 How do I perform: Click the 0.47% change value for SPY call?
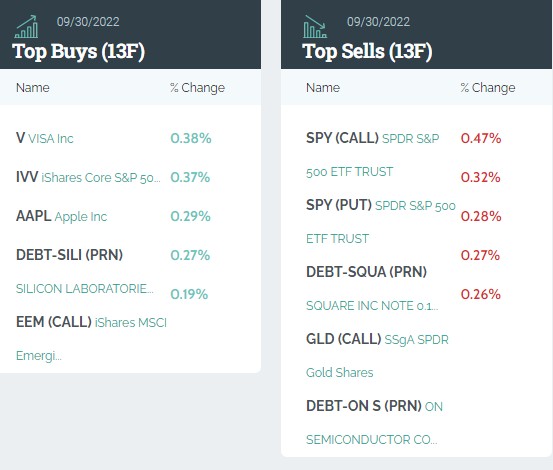pyautogui.click(x=481, y=138)
